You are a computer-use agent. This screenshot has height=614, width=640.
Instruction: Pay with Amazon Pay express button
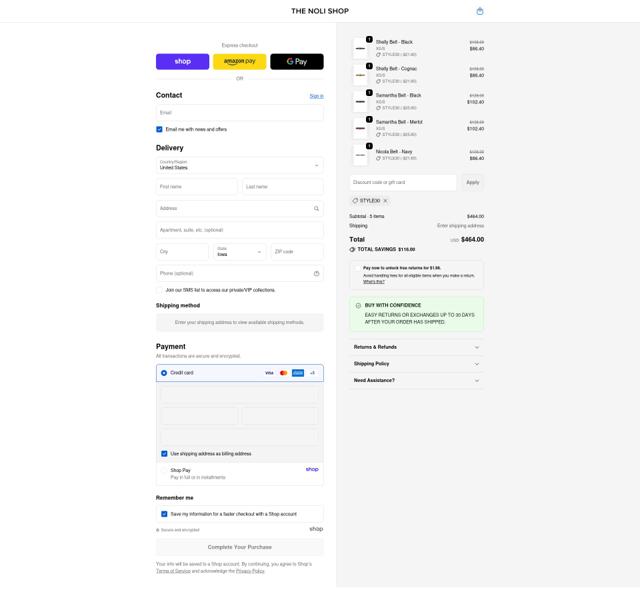point(239,61)
